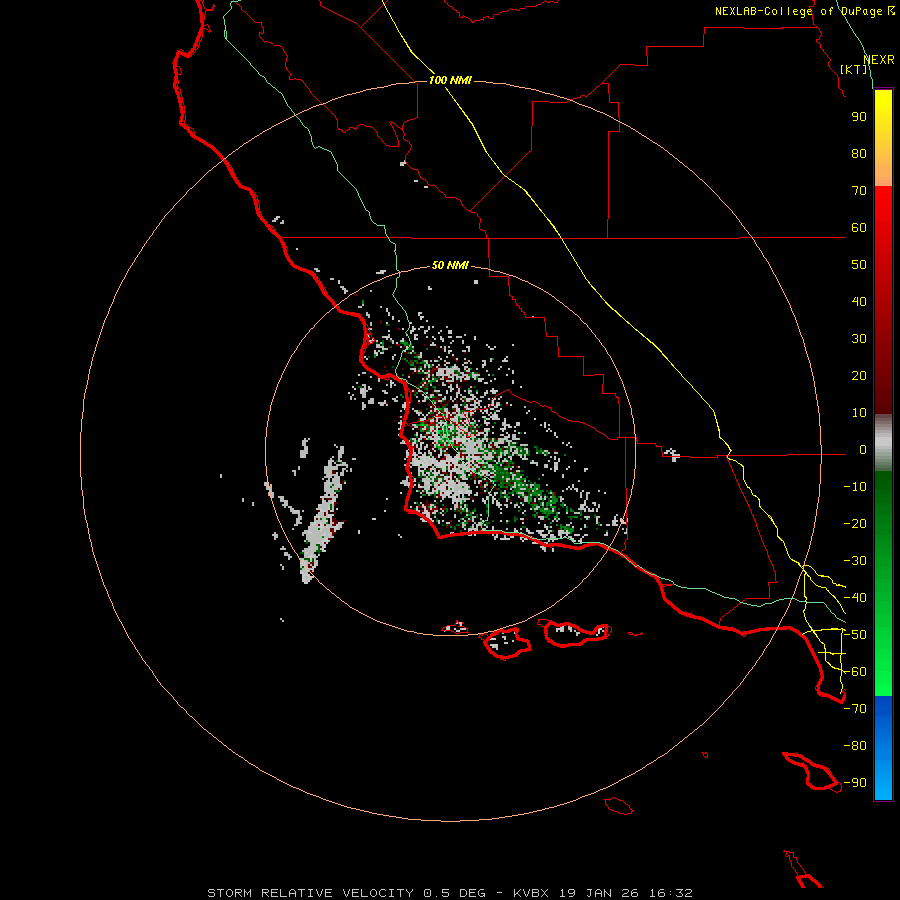Image resolution: width=900 pixels, height=900 pixels.
Task: Click the "-80" scale label
Action: (855, 746)
